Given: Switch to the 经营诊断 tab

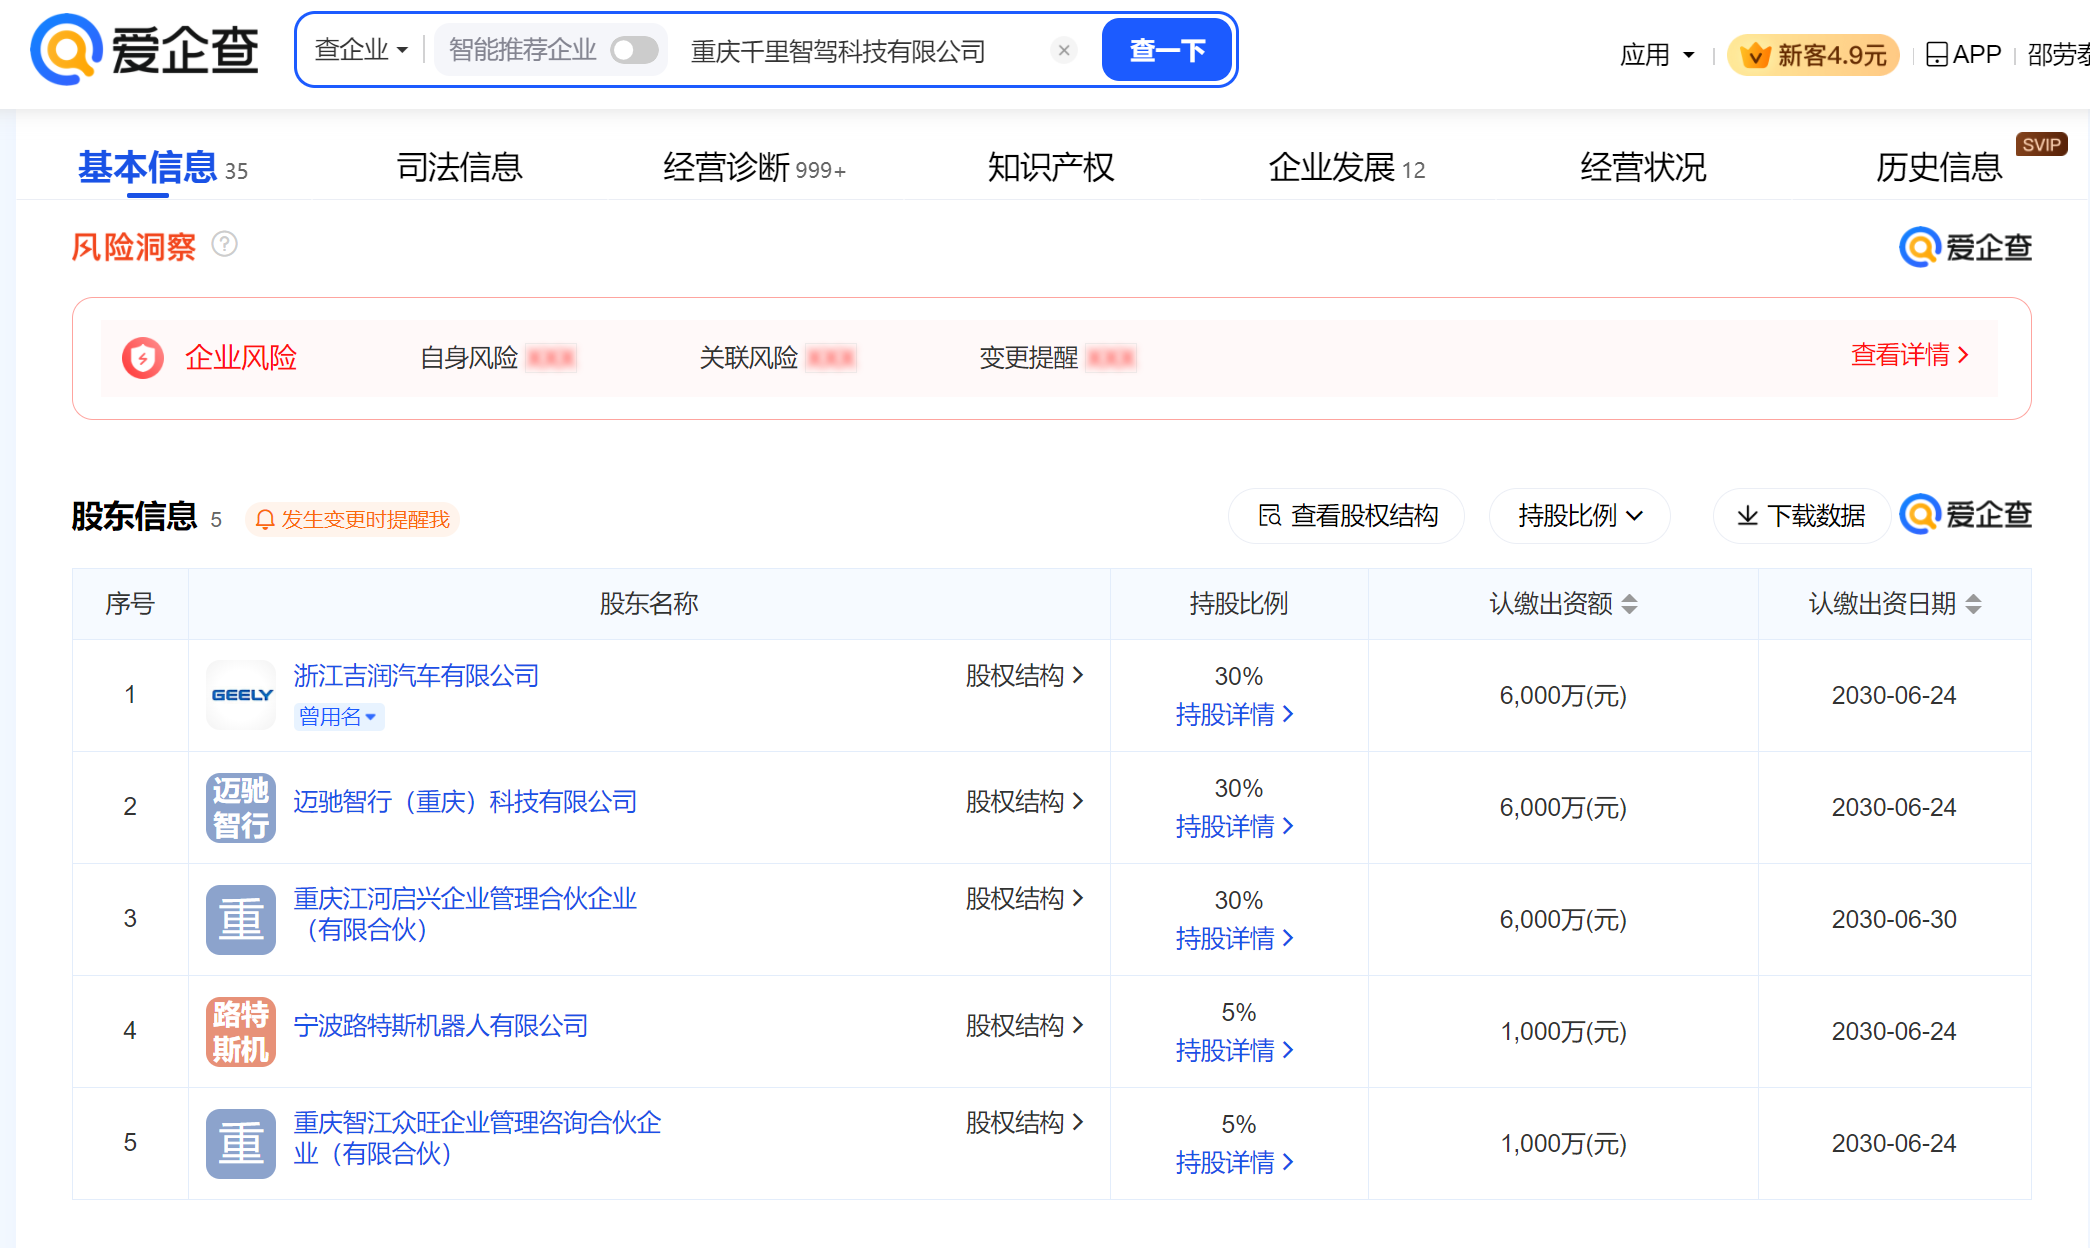Looking at the screenshot, I should pyautogui.click(x=754, y=167).
